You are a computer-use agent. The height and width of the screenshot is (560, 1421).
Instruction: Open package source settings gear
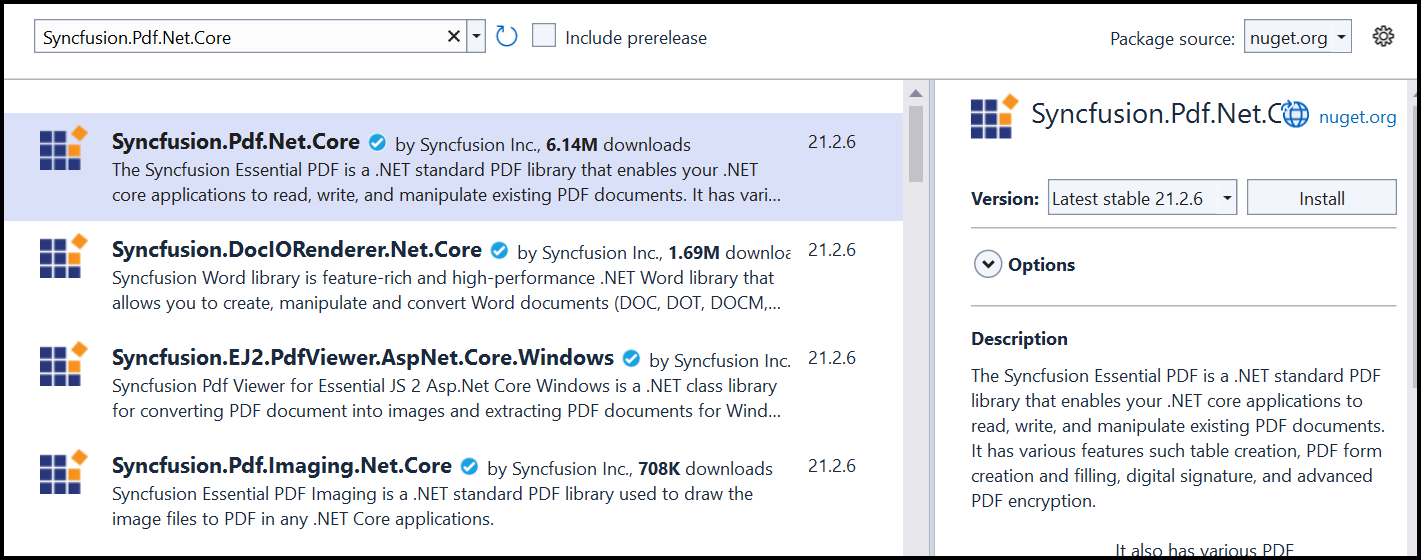point(1383,37)
